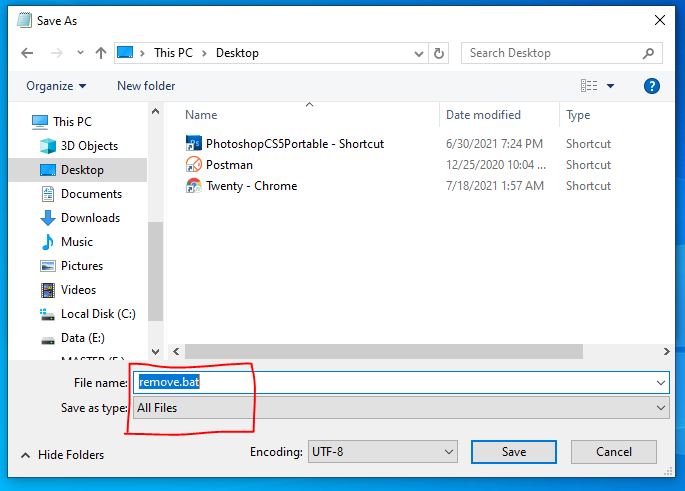The width and height of the screenshot is (685, 491).
Task: Click the 7/18/2021 1:57 AM date cell
Action: pos(495,186)
